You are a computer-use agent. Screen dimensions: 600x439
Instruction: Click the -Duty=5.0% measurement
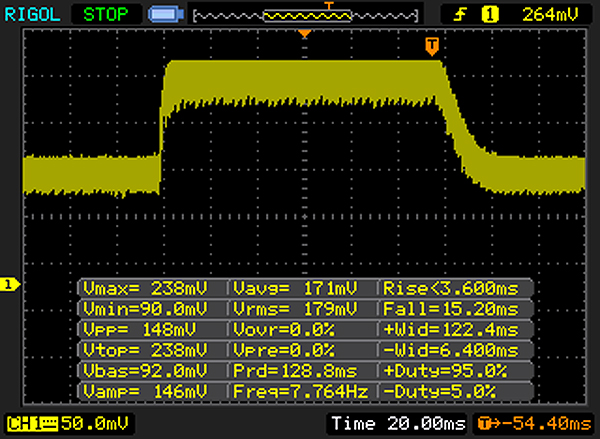pos(440,392)
